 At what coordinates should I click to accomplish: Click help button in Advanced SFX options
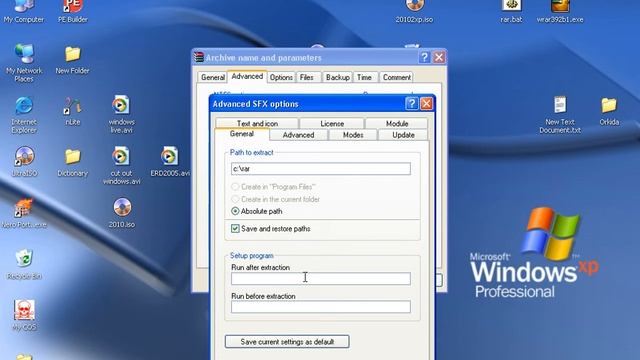click(411, 104)
